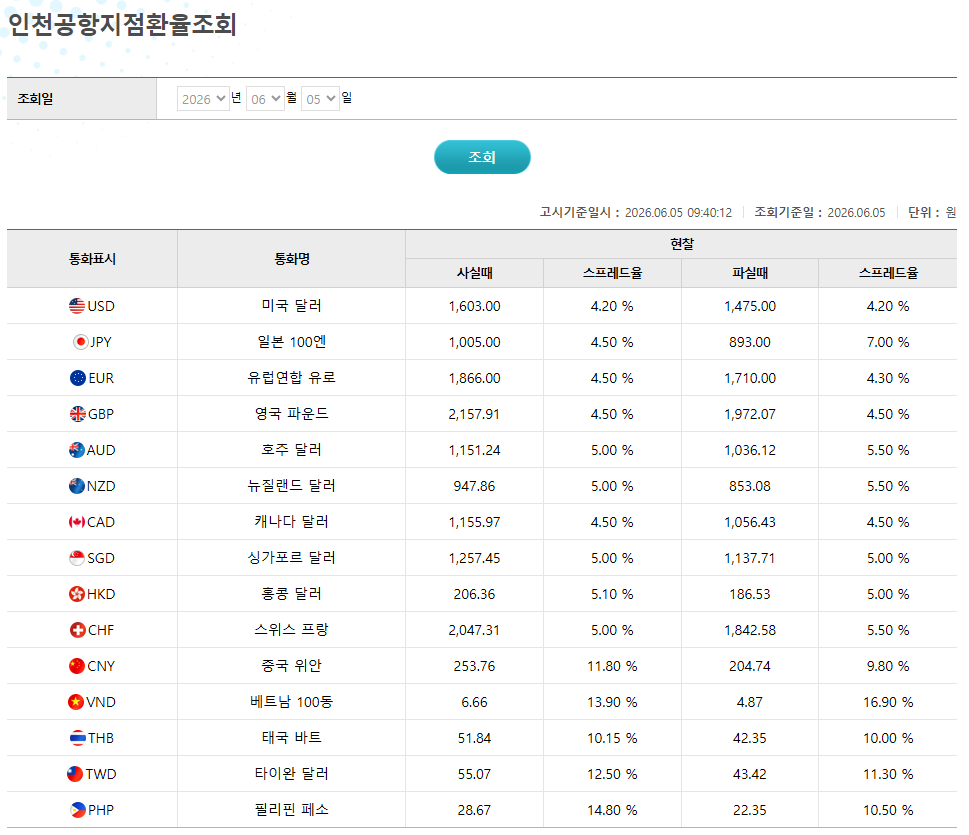Click the 인천공항지점환율조회 page title

click(122, 25)
